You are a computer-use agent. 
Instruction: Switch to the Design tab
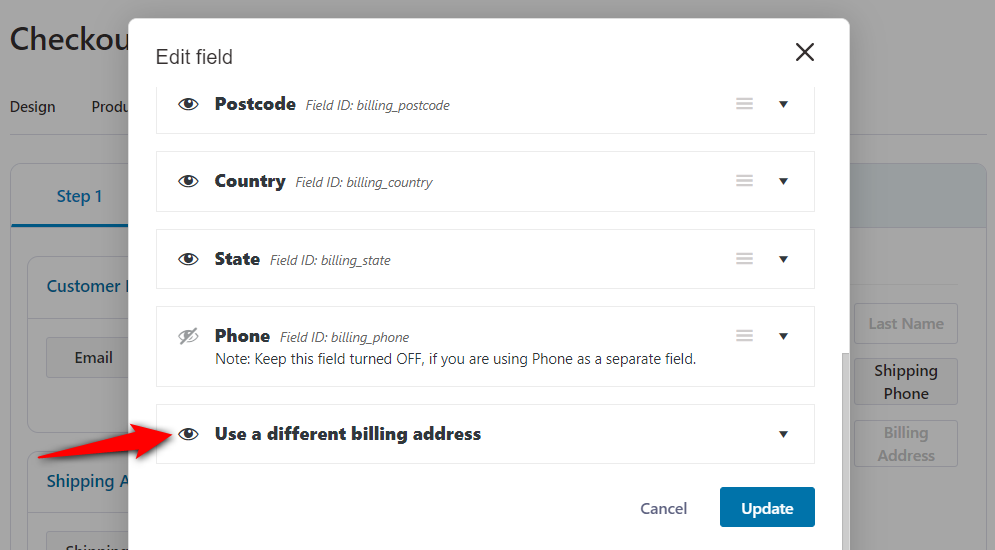(x=32, y=107)
